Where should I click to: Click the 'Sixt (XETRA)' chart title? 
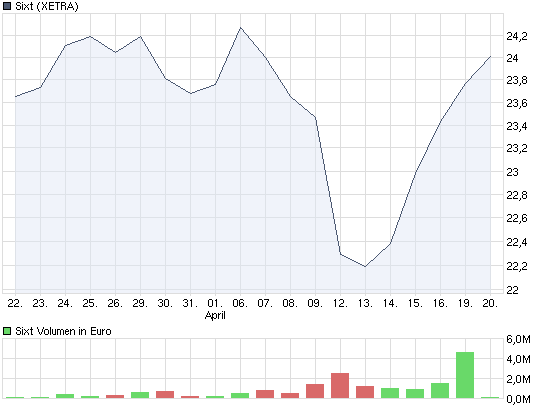(47, 6)
